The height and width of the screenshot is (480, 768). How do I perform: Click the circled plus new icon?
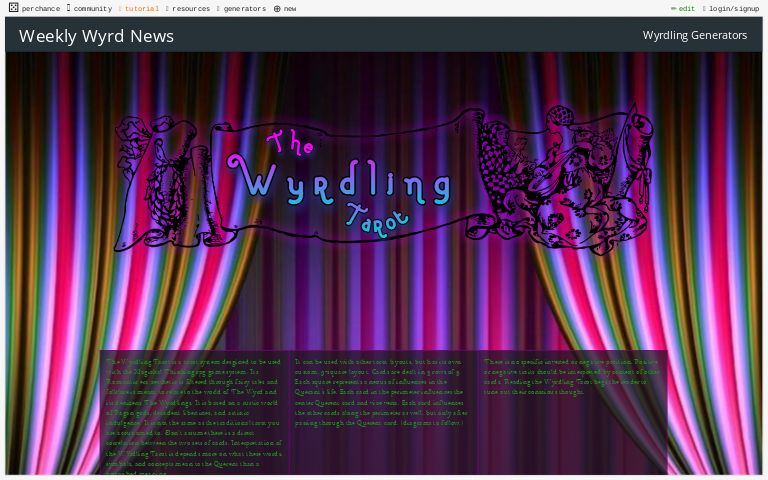click(x=277, y=8)
